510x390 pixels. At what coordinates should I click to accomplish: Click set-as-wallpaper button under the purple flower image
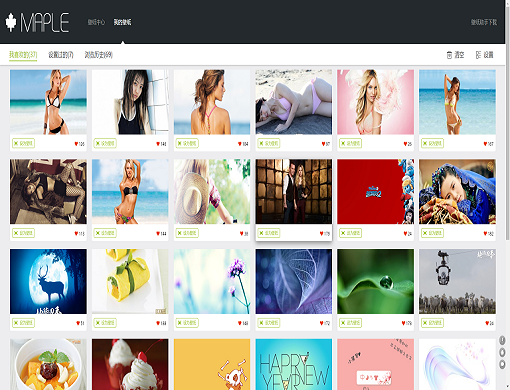pos(187,323)
